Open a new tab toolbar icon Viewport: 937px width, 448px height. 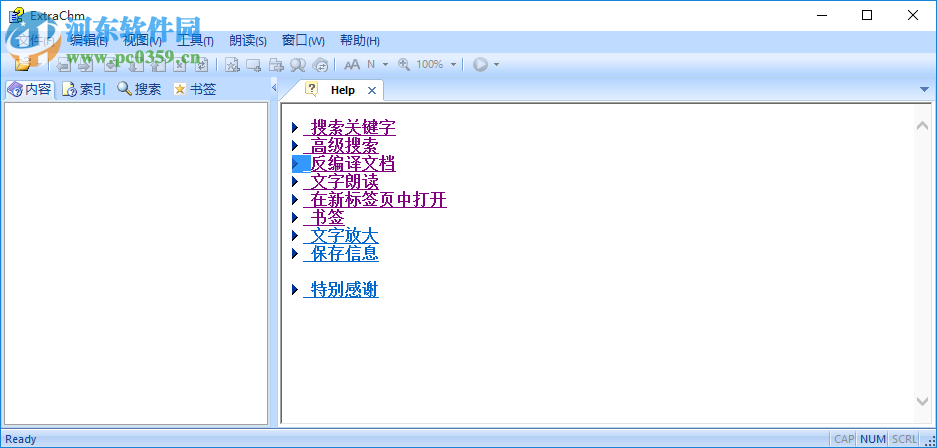[x=254, y=65]
